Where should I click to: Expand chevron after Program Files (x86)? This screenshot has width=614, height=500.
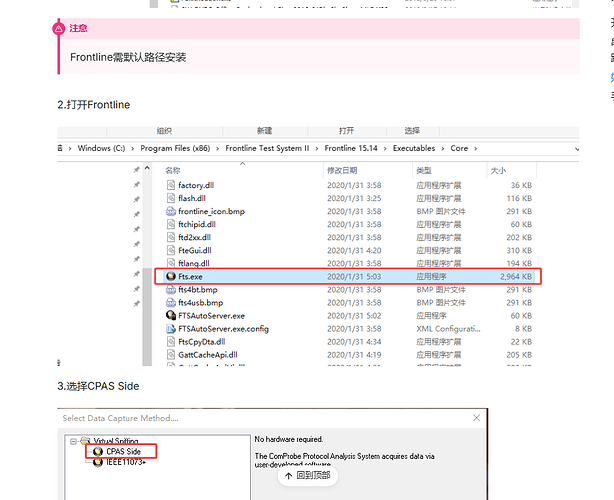tap(217, 148)
